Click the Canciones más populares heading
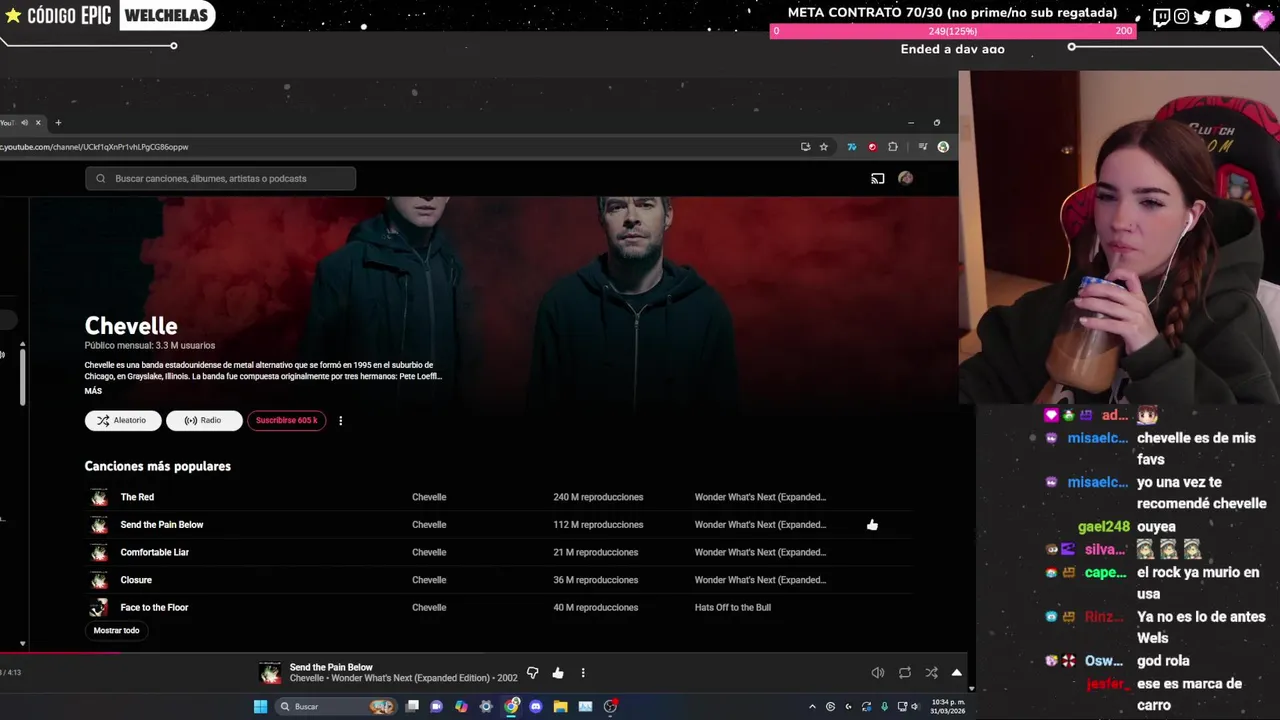Screen dimensions: 1280x720 (158, 467)
